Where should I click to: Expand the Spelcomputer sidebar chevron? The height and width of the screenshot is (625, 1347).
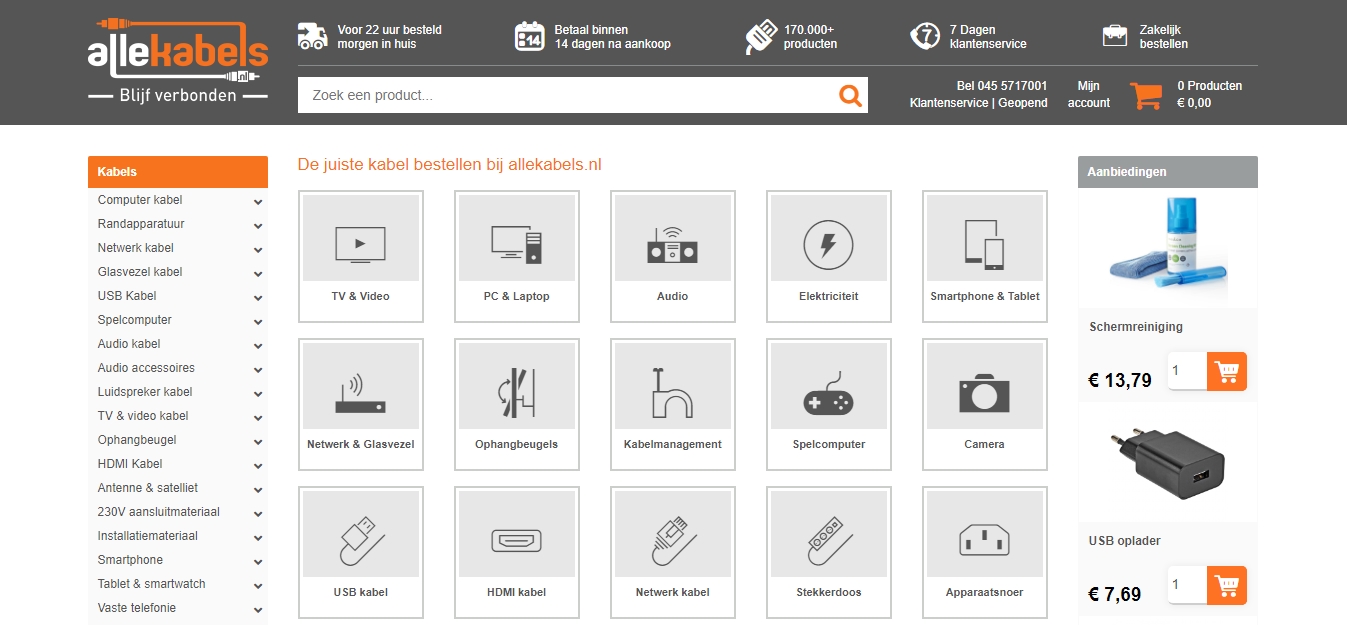(x=258, y=321)
